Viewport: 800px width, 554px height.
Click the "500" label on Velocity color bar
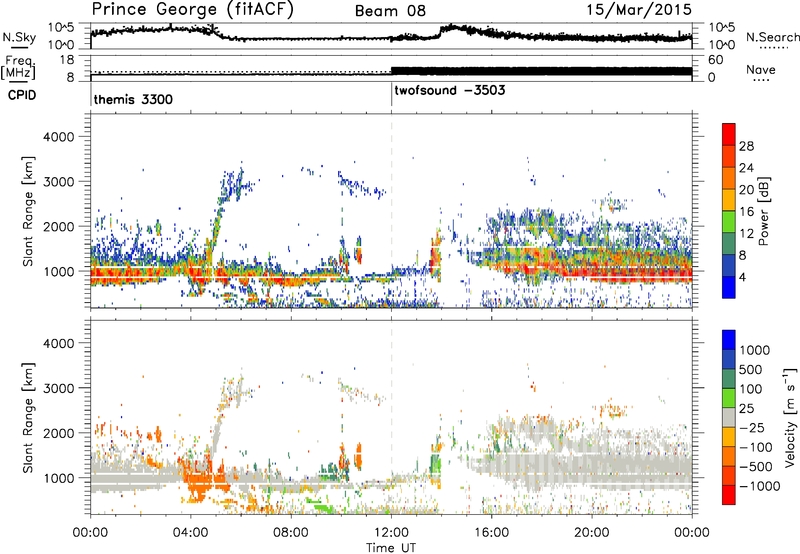point(751,370)
